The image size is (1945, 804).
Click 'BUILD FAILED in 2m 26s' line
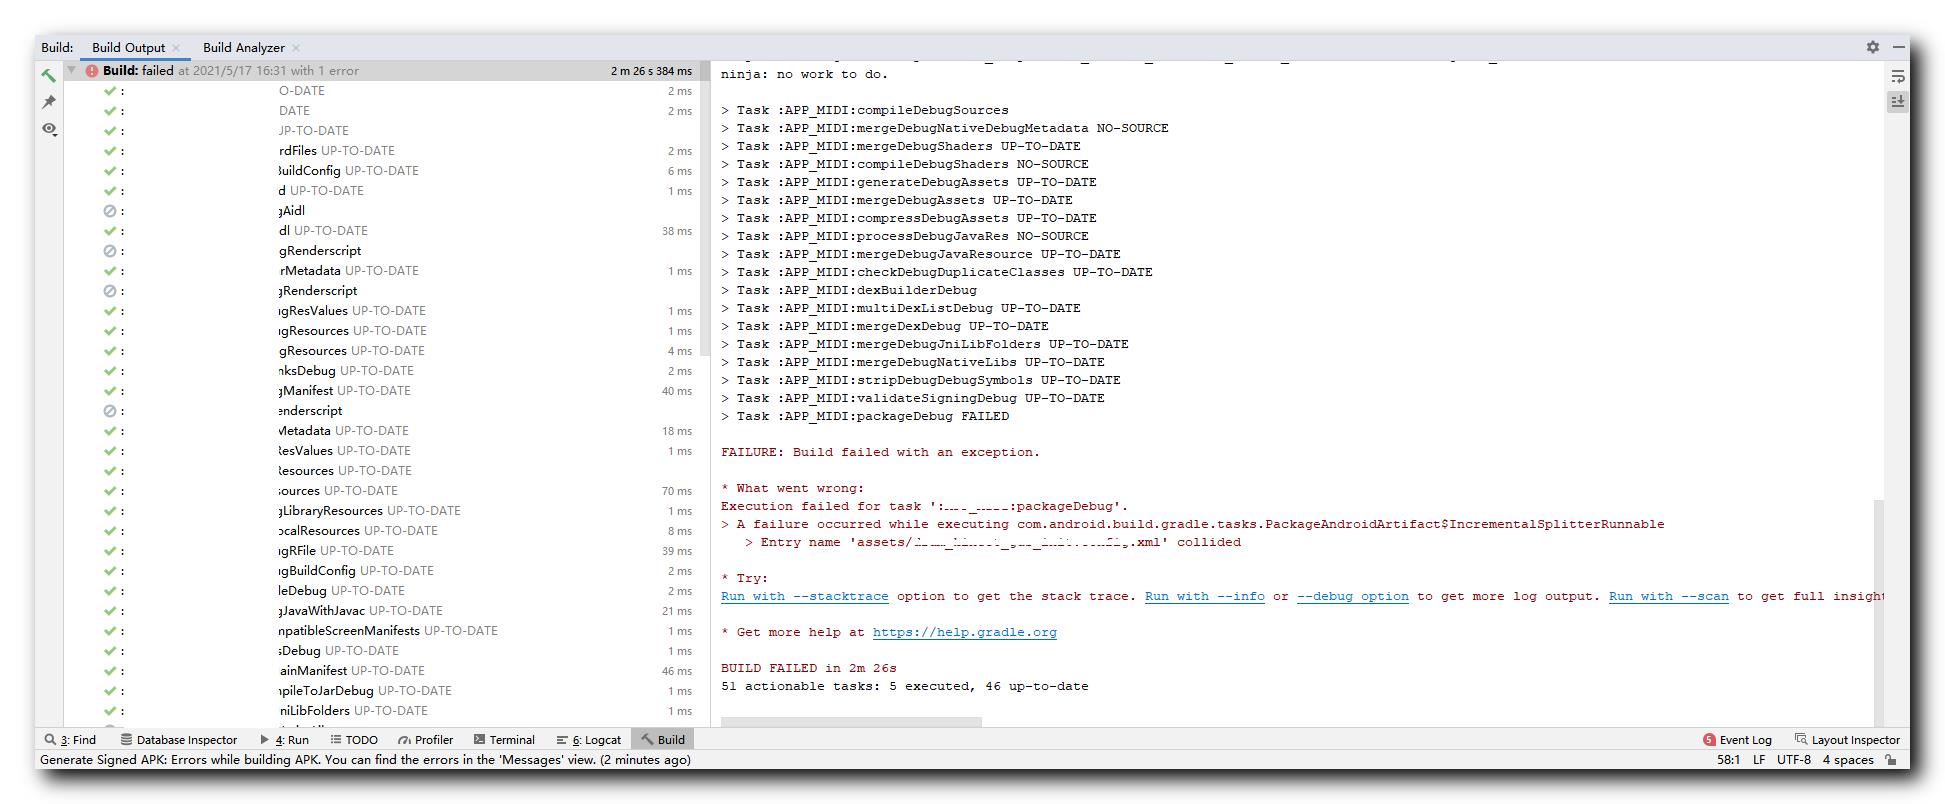point(809,668)
